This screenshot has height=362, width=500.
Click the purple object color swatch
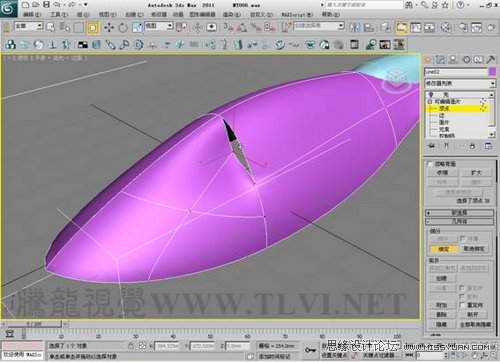tap(492, 72)
